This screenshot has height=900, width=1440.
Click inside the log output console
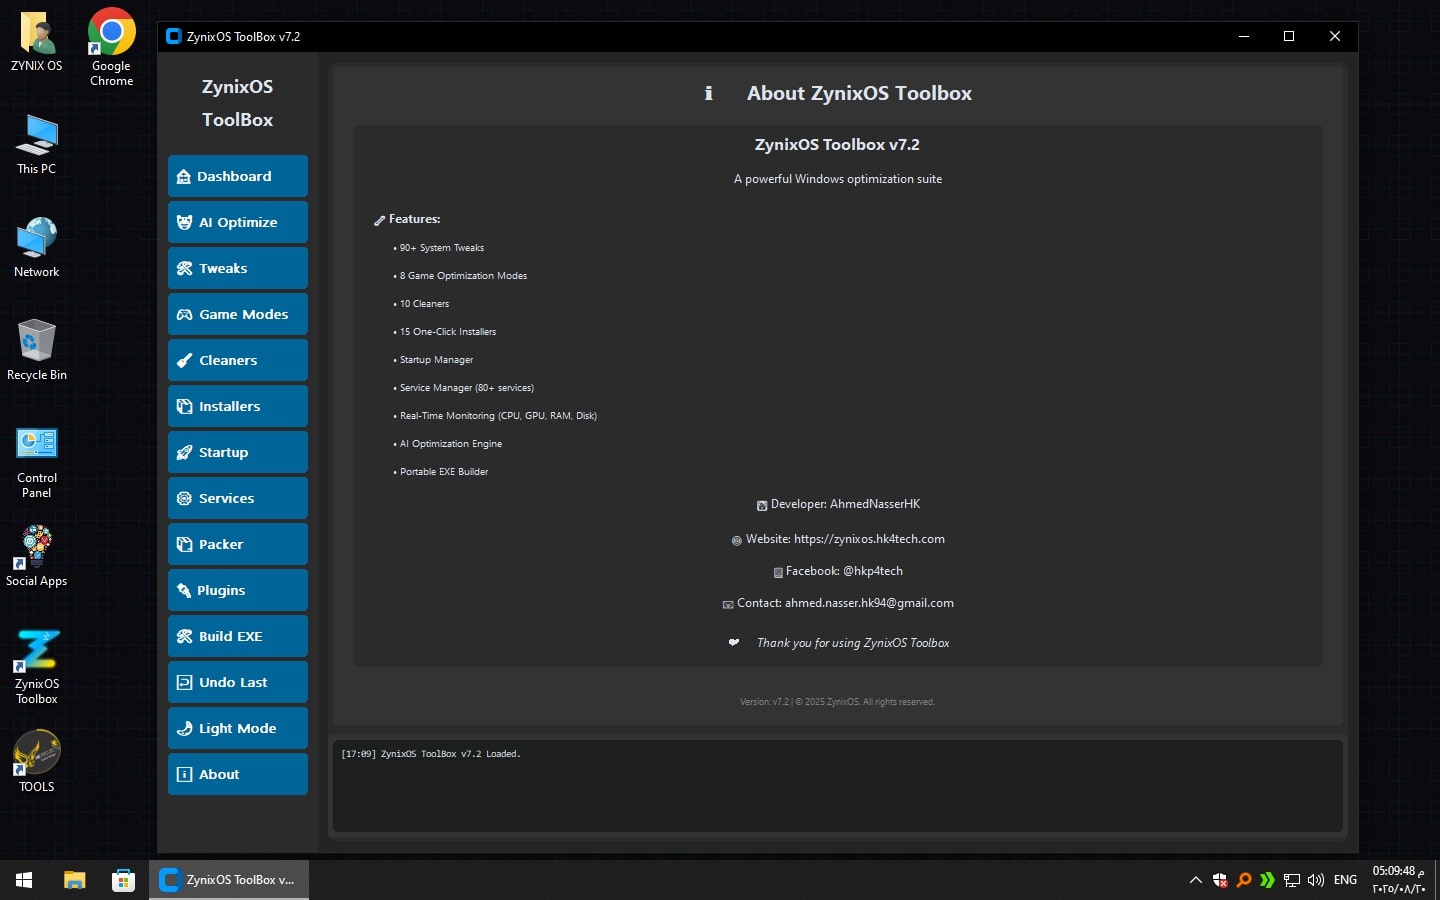(x=837, y=785)
